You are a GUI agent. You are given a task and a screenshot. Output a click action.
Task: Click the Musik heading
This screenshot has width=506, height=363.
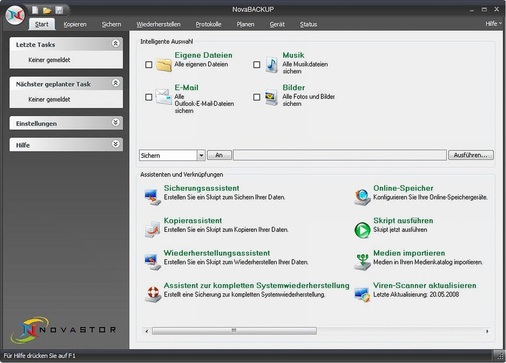tap(293, 55)
